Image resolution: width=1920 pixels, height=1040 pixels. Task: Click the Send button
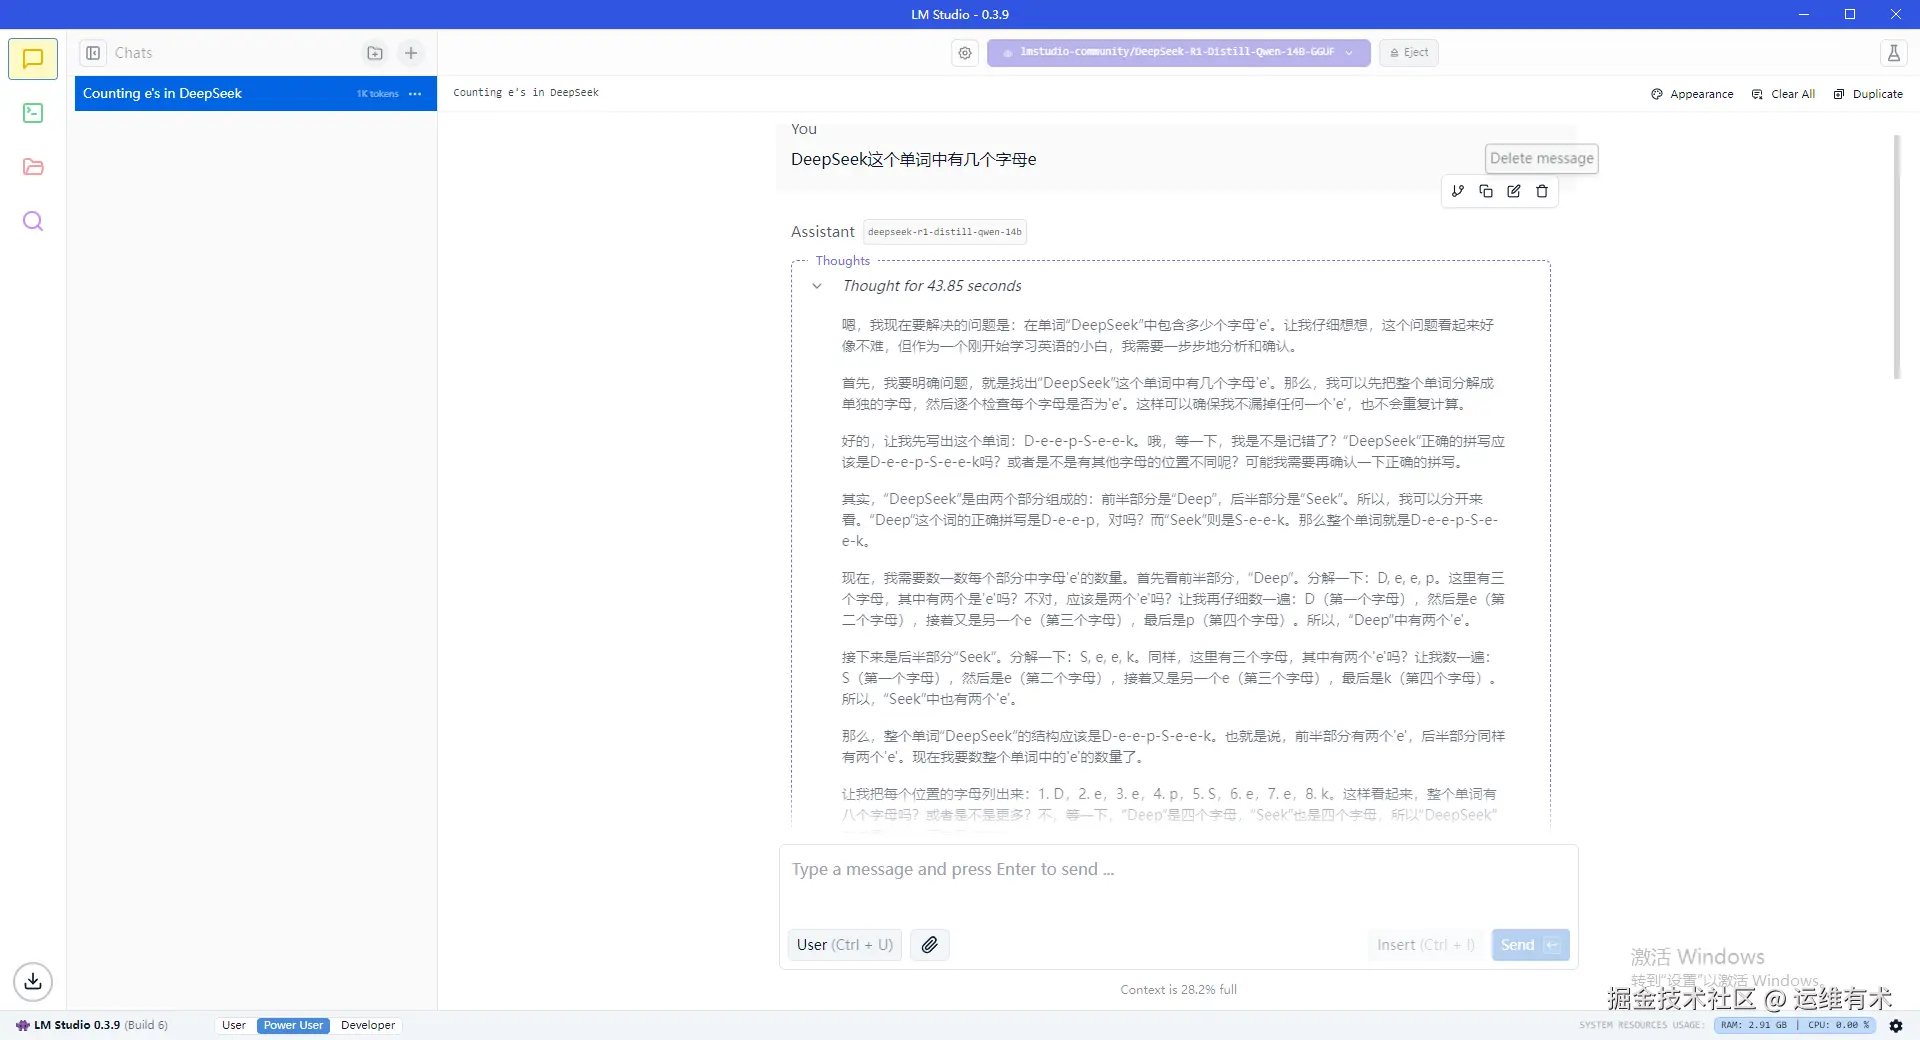(1530, 945)
